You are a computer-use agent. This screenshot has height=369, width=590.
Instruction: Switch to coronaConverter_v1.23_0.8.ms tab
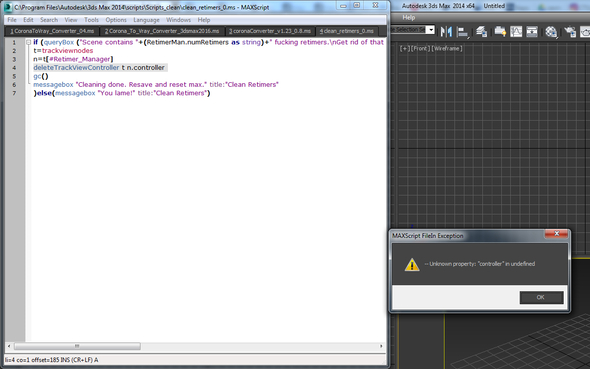(270, 31)
